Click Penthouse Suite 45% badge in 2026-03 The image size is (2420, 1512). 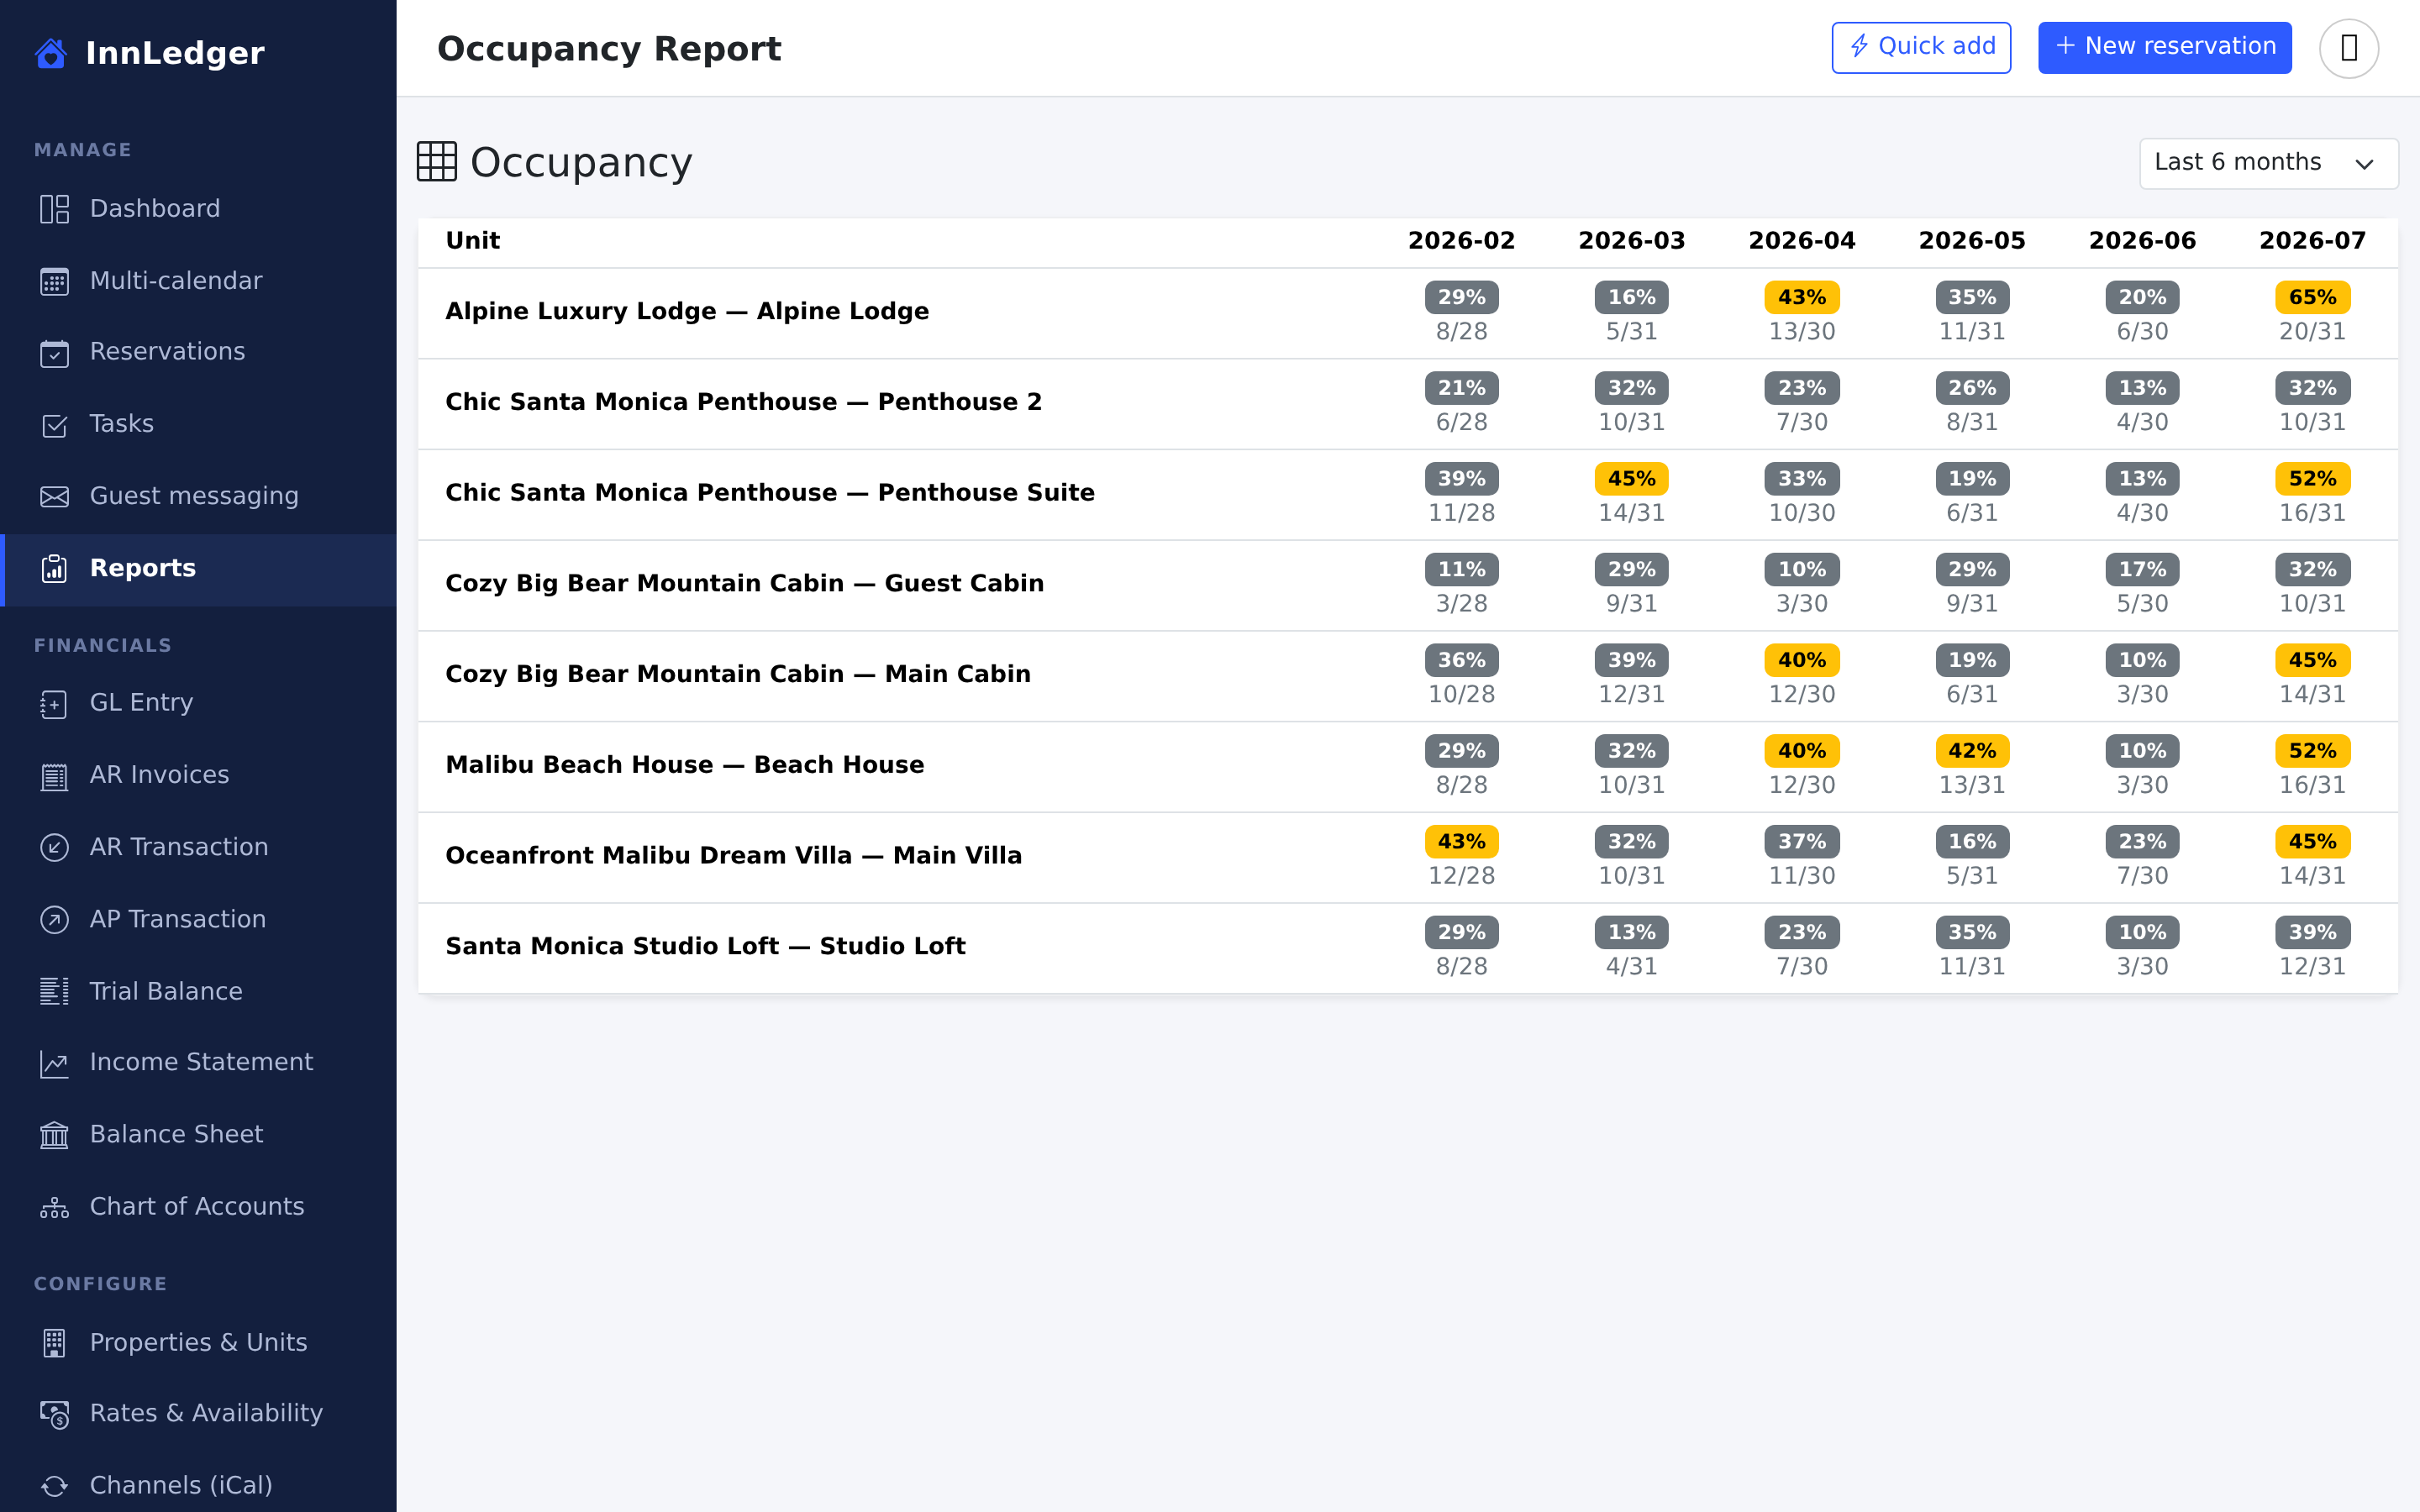pos(1631,479)
